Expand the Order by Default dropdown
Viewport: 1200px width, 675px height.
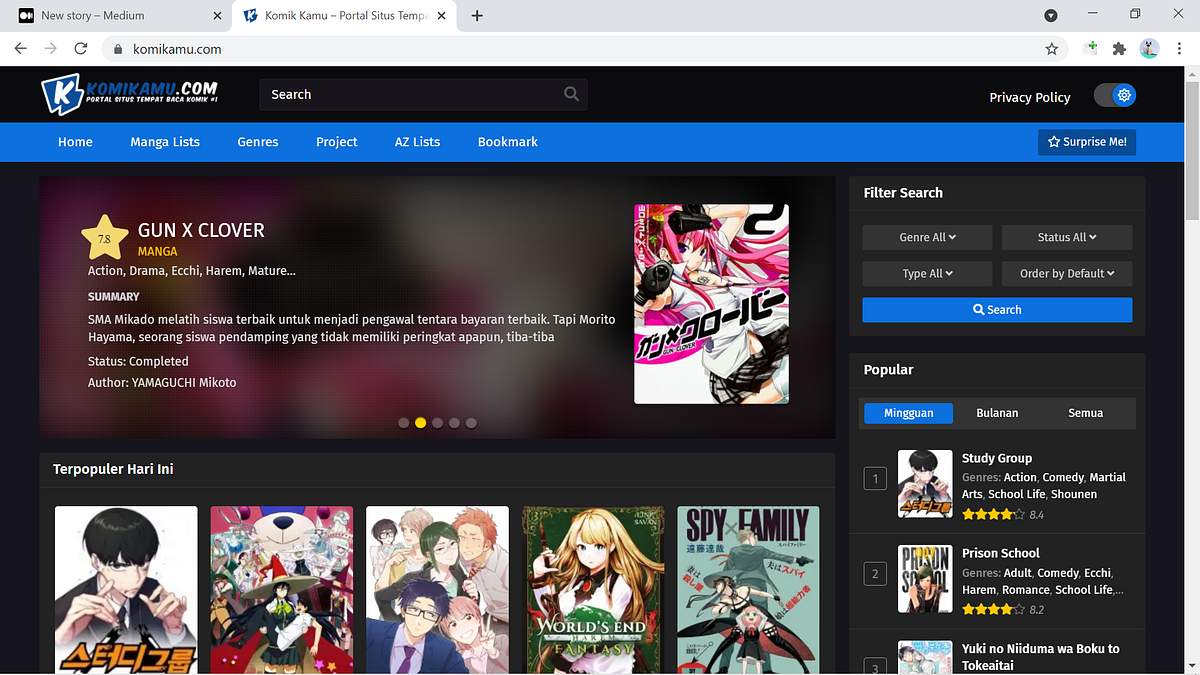1067,273
